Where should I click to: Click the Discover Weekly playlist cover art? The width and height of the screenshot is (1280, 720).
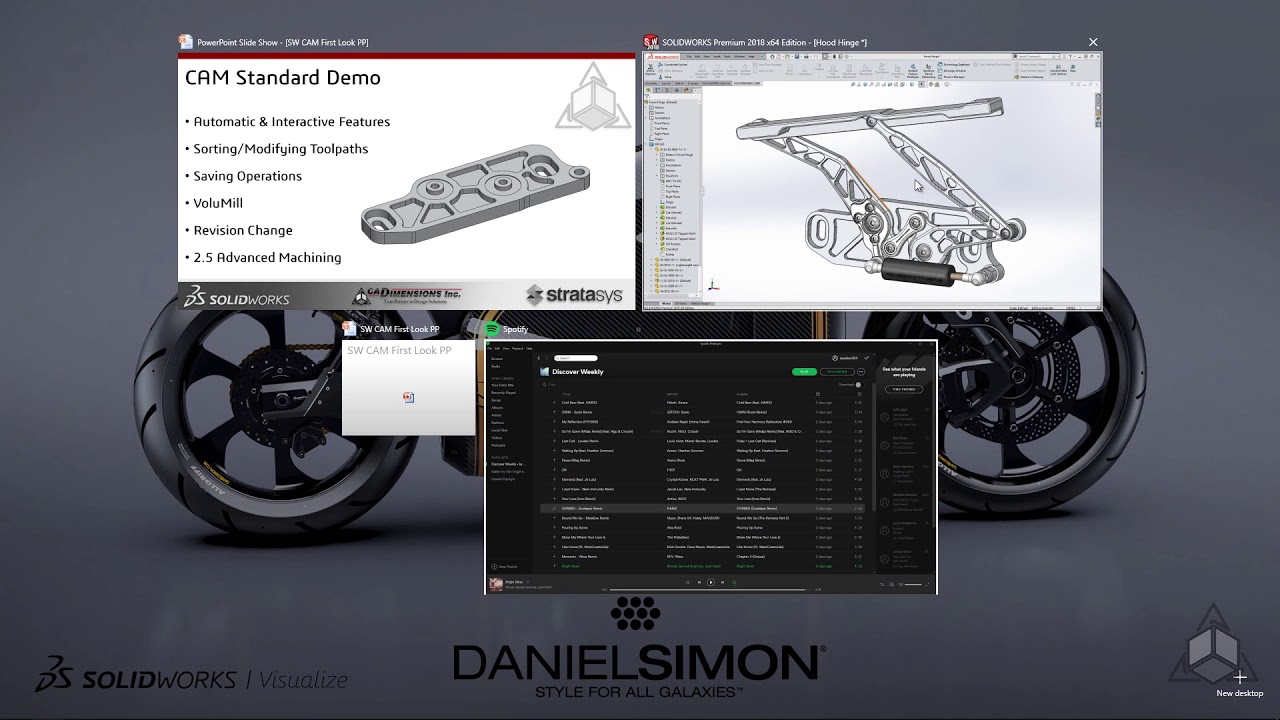click(545, 372)
